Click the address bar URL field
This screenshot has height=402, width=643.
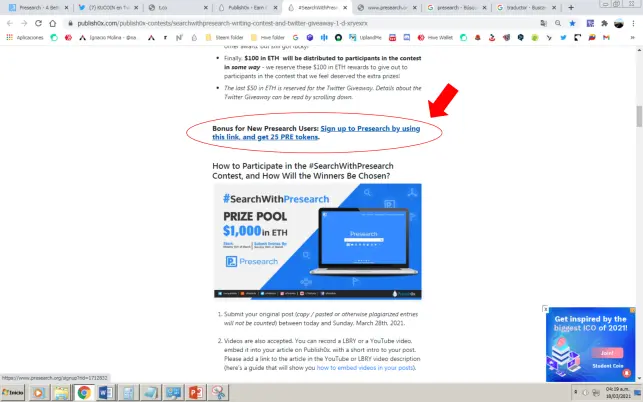point(303,23)
